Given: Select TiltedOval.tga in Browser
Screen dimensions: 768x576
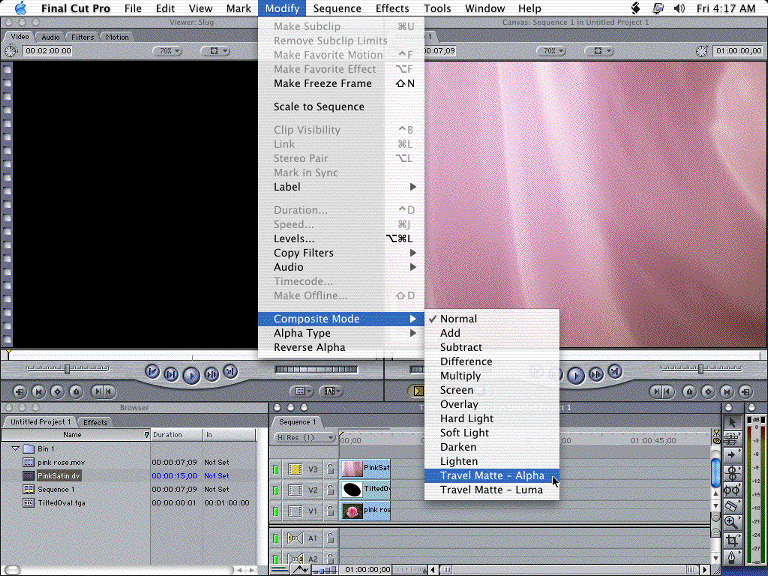Looking at the screenshot, I should point(61,503).
